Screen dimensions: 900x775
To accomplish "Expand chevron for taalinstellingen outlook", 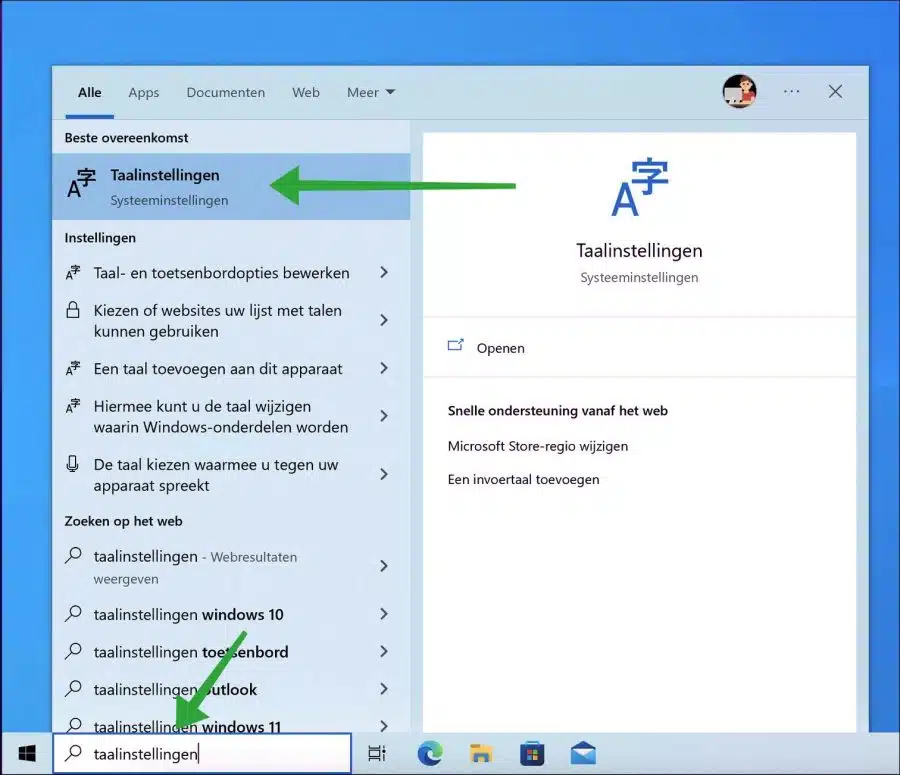I will pyautogui.click(x=384, y=689).
